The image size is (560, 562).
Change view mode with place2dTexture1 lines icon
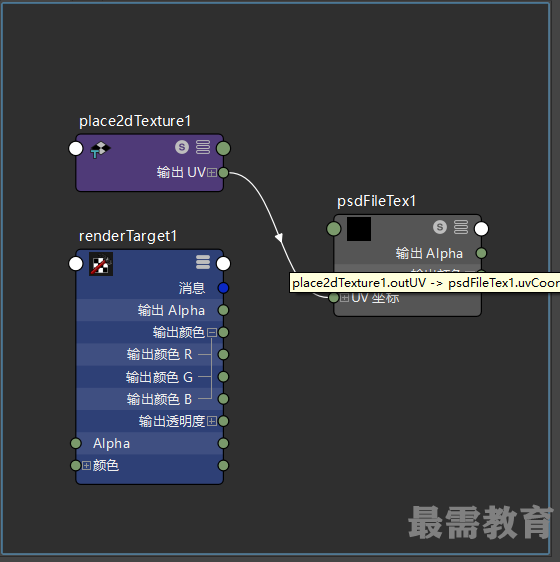pos(203,147)
